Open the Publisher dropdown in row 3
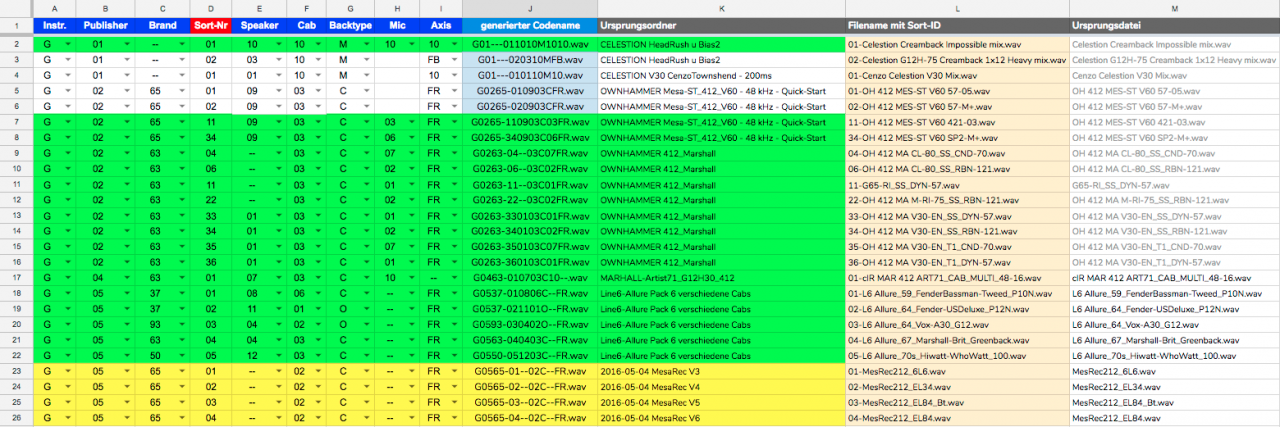This screenshot has width=1280, height=427. pos(126,60)
